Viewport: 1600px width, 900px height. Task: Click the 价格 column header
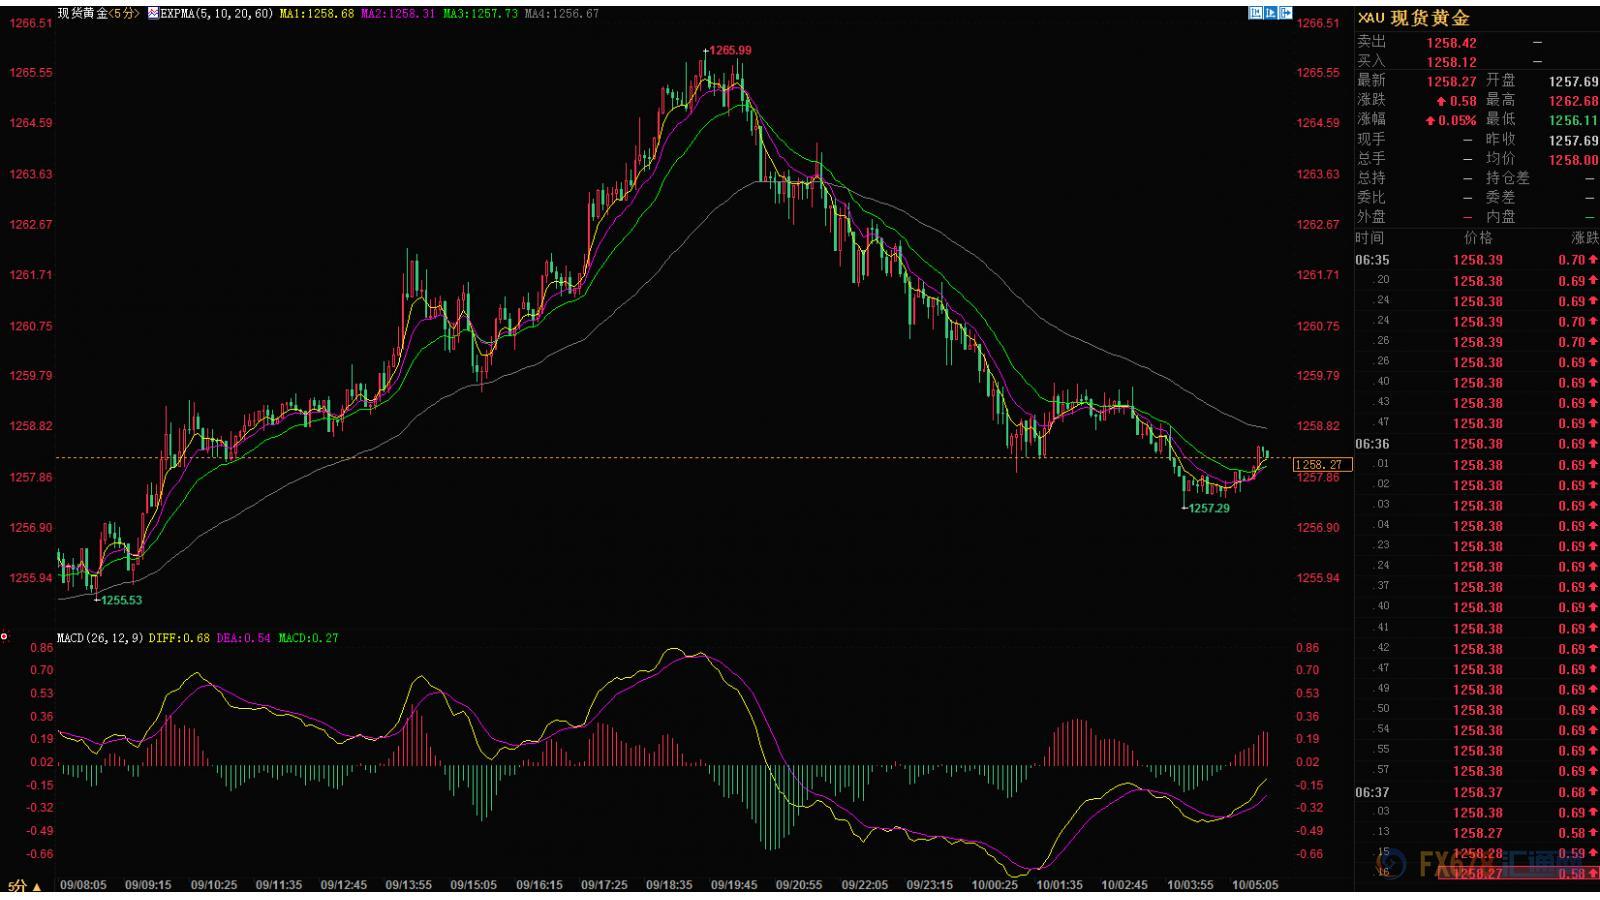pyautogui.click(x=1478, y=238)
